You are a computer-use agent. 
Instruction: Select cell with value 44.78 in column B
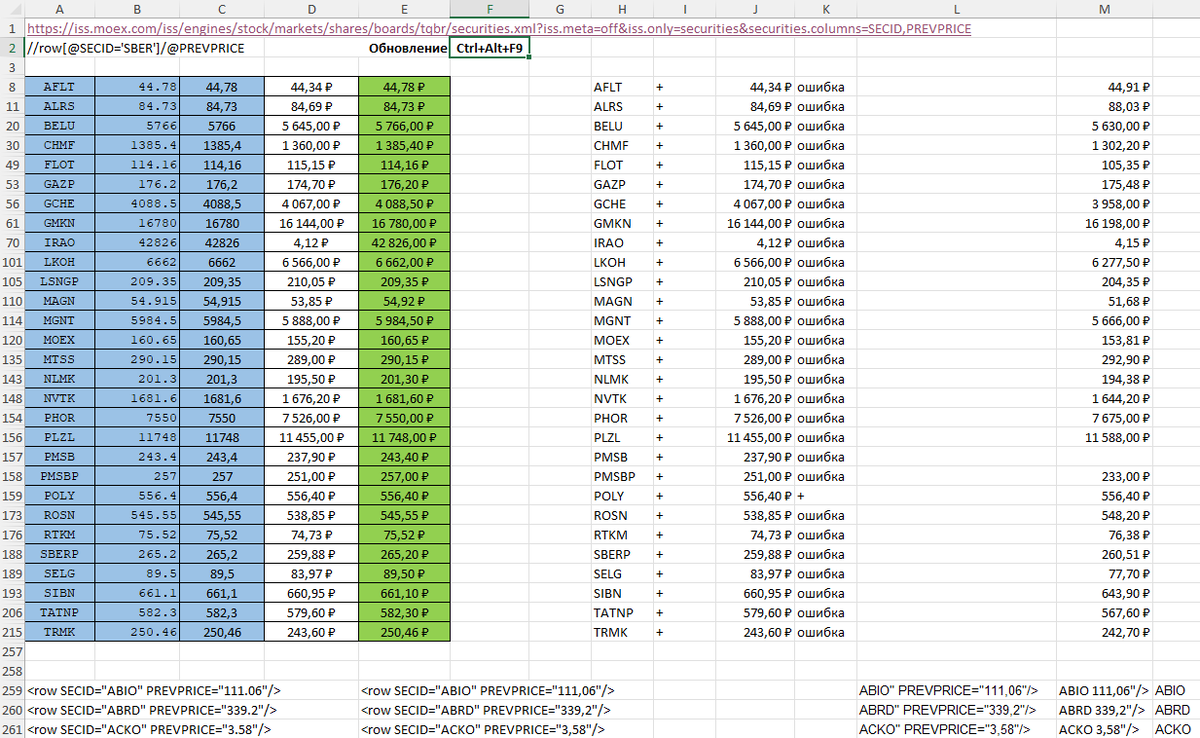(137, 88)
